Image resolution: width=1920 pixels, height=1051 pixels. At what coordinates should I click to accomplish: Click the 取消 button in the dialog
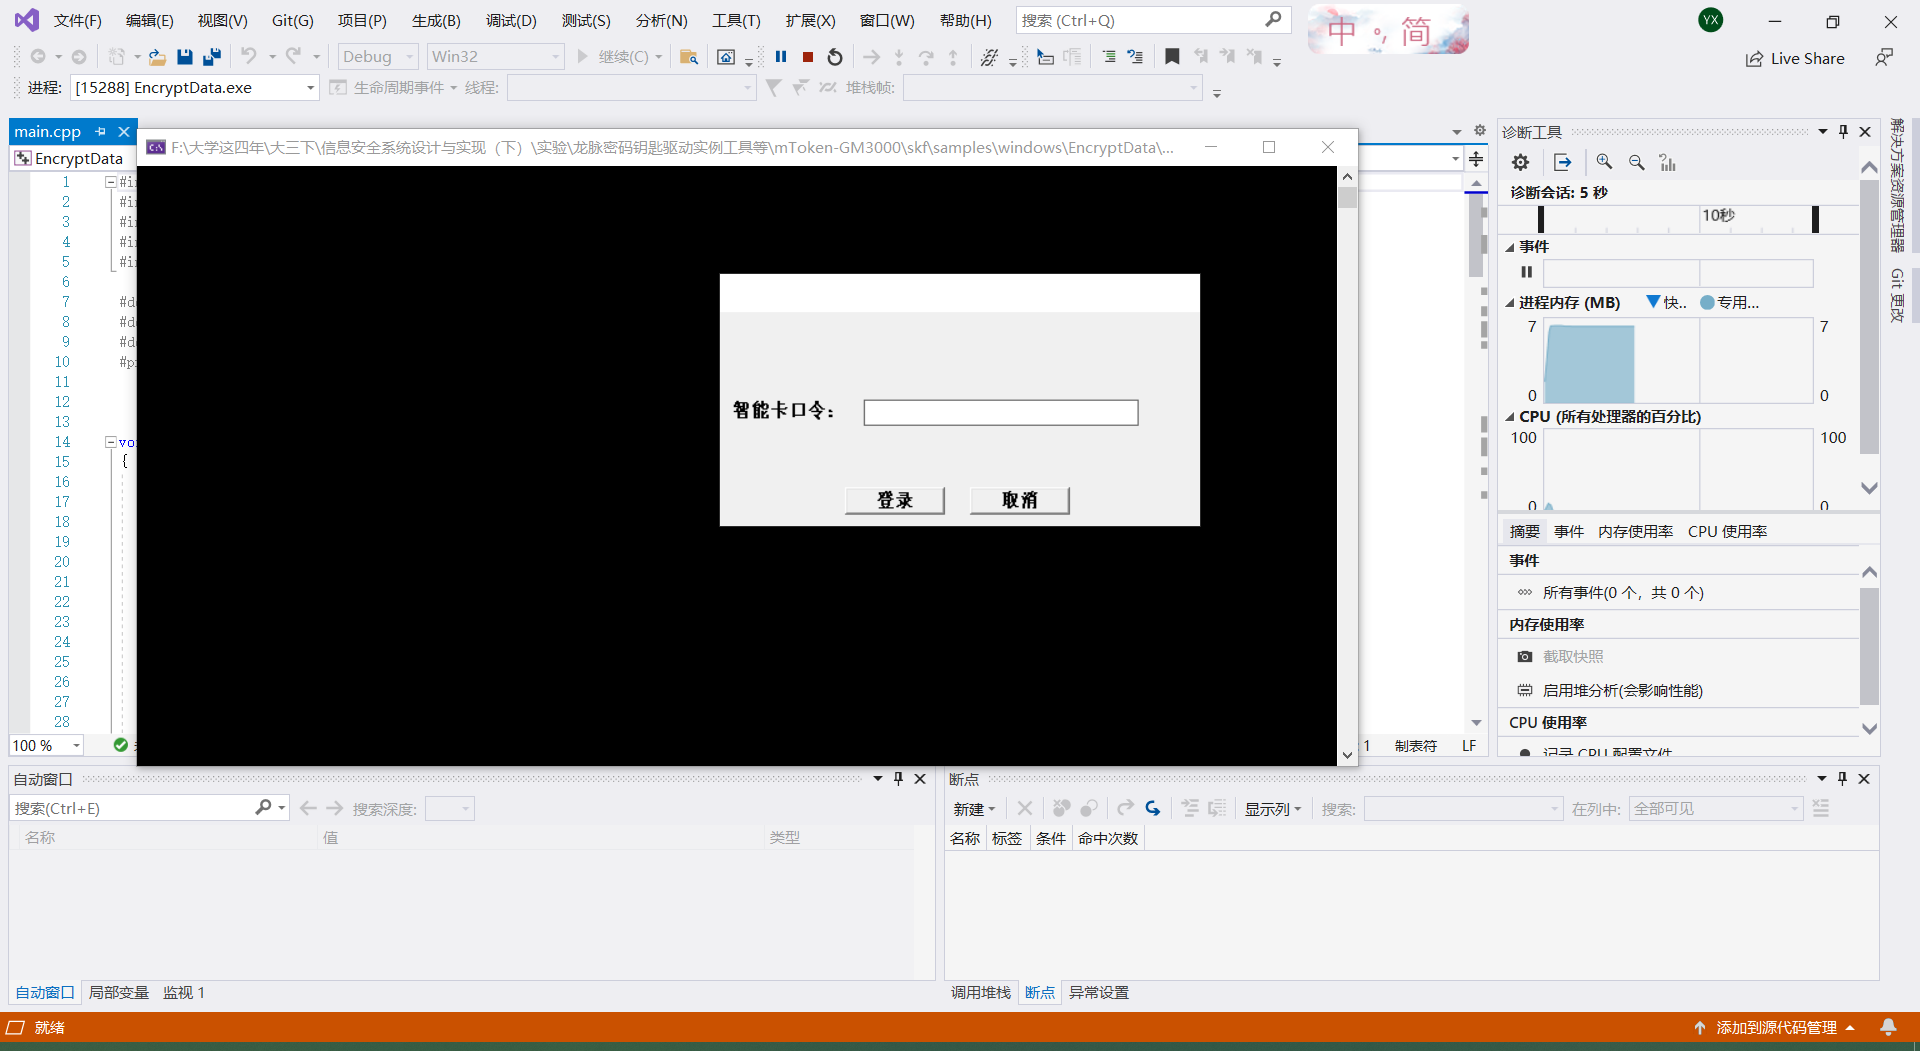(x=1020, y=500)
